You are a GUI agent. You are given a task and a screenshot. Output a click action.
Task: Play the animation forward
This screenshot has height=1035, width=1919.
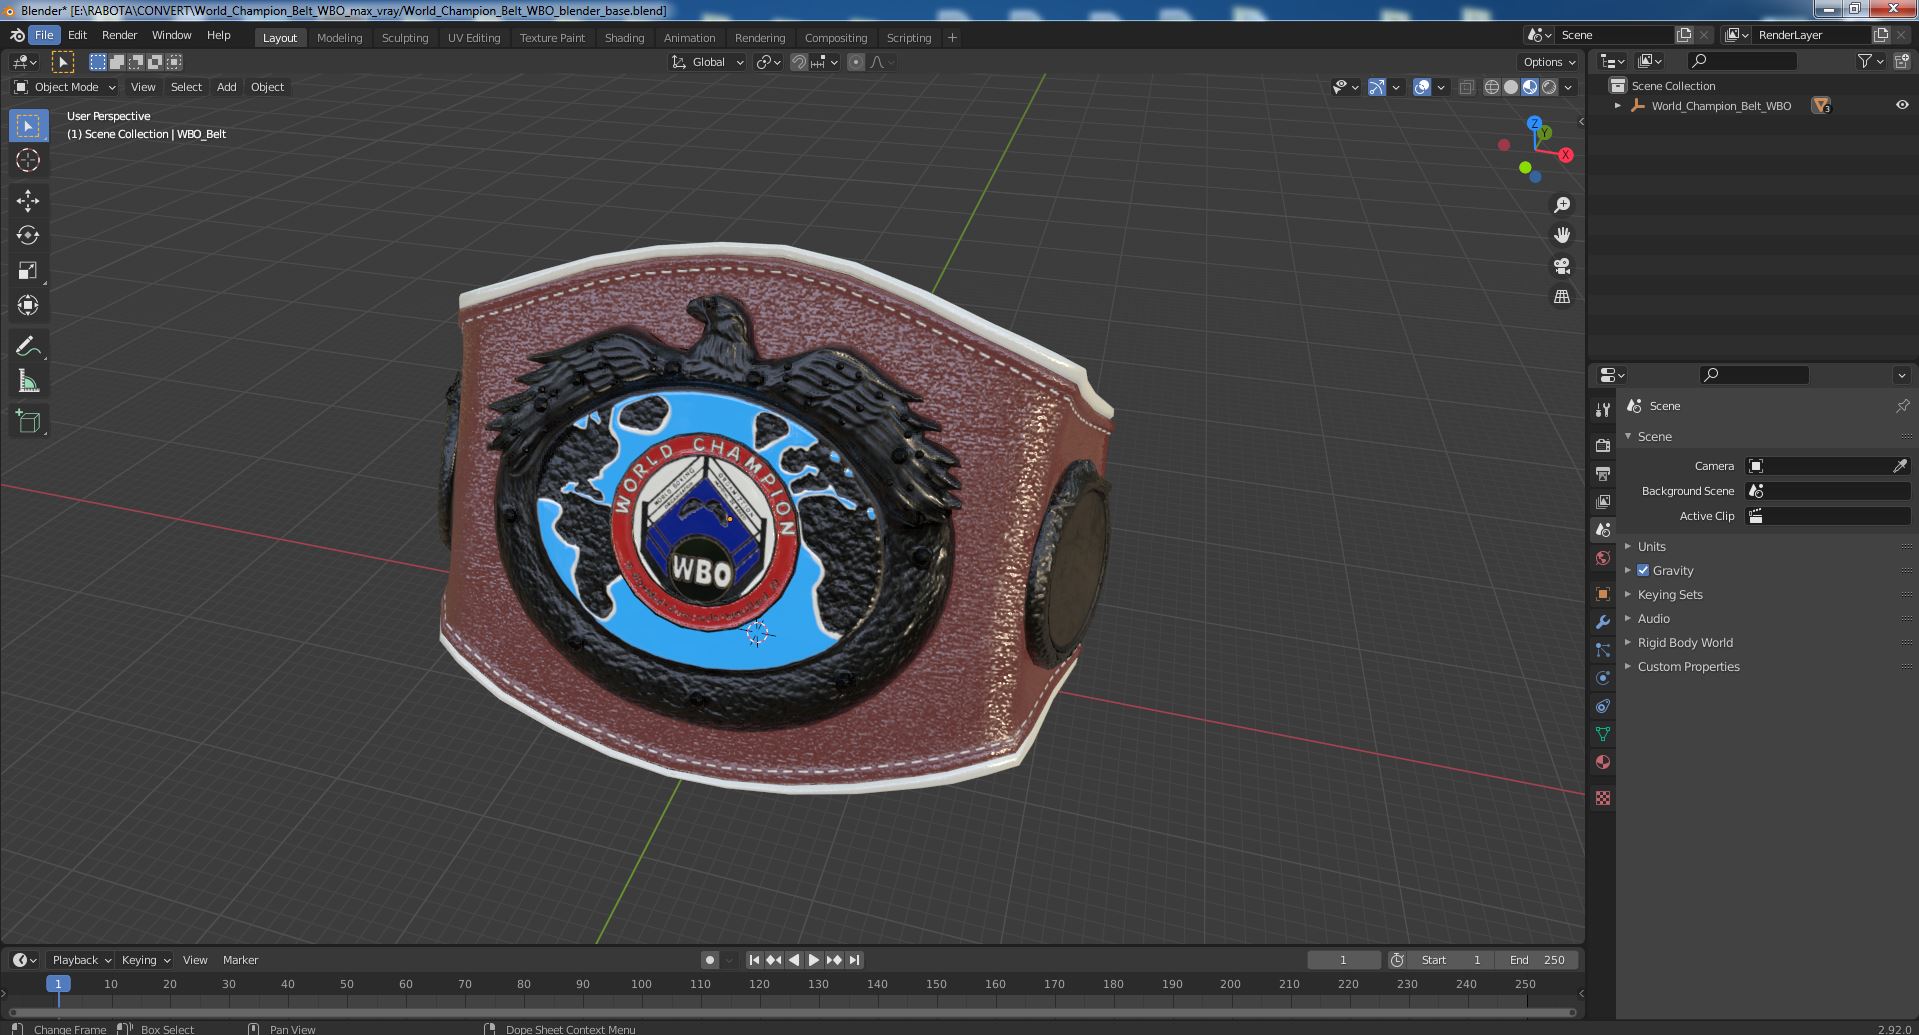814,960
